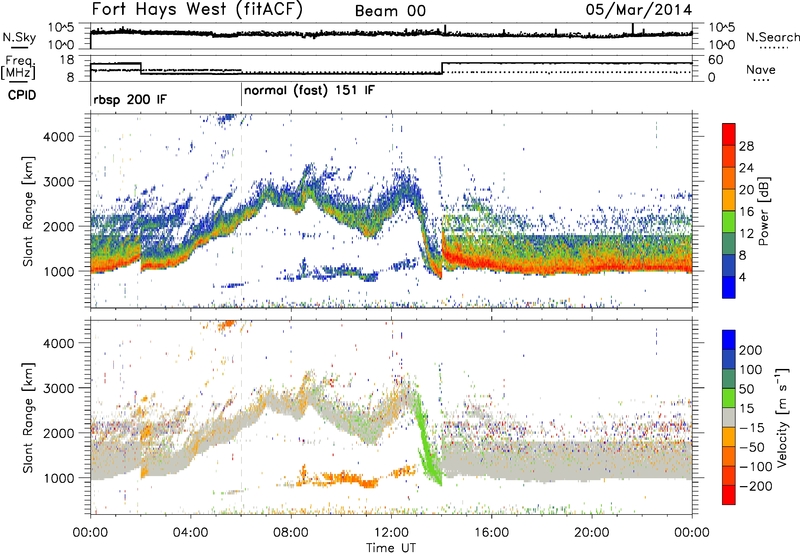Screen dimensions: 800x554
Task: Click '1000' on the power panel range axis
Action: tap(59, 271)
